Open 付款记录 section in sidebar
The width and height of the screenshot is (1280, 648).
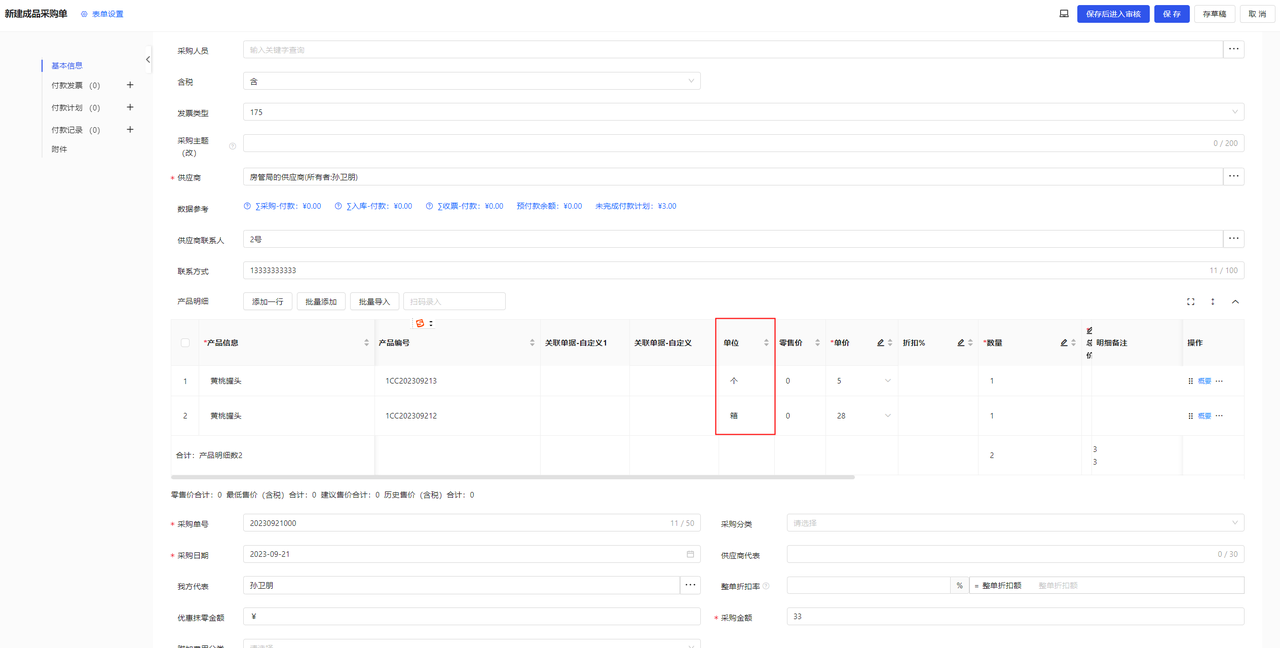click(x=76, y=130)
